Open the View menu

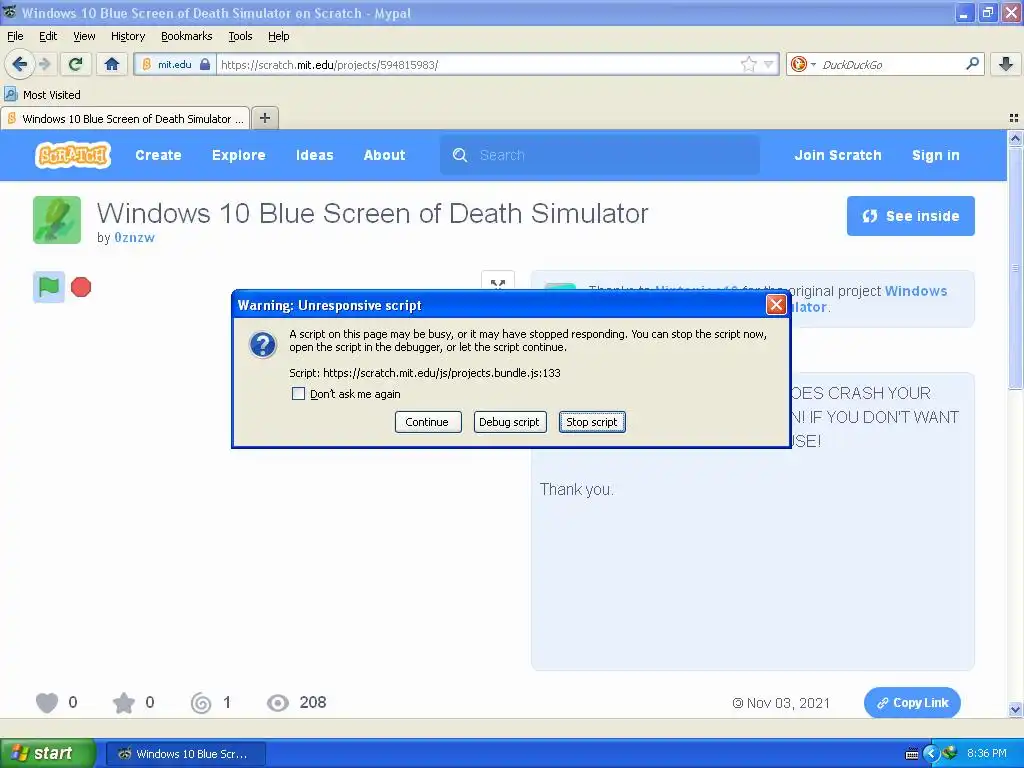[x=84, y=36]
